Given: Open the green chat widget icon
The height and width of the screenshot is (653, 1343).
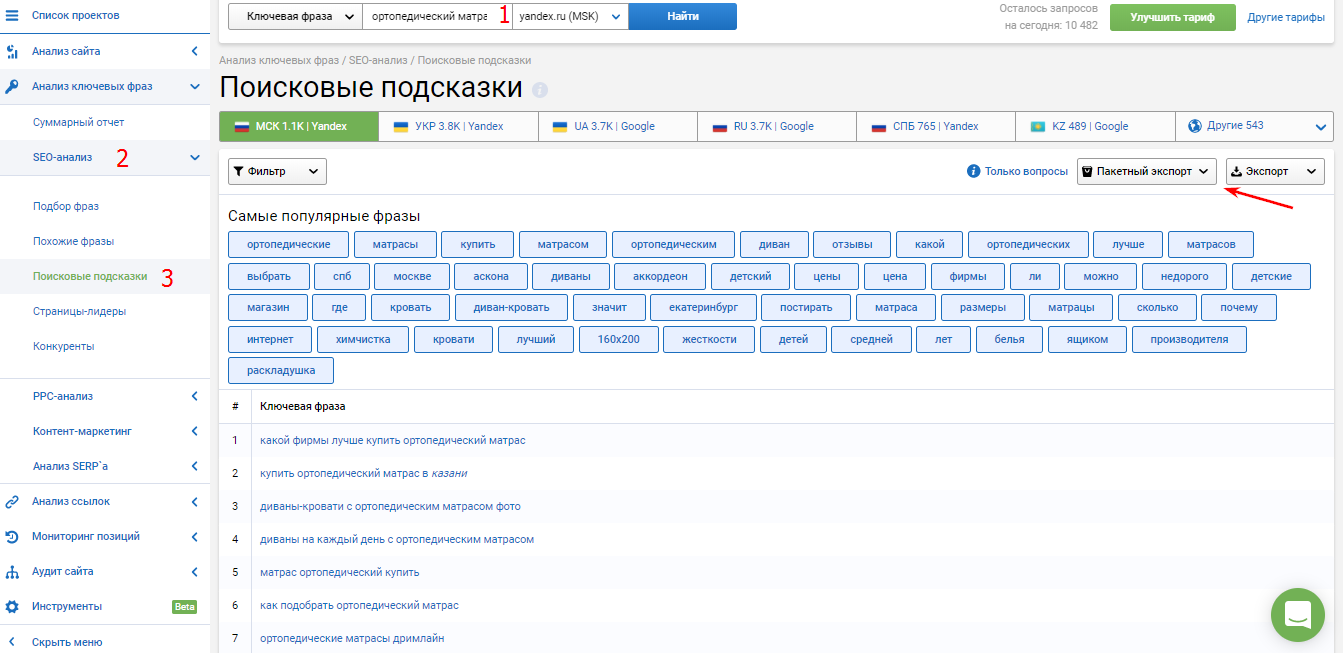Looking at the screenshot, I should [x=1297, y=614].
